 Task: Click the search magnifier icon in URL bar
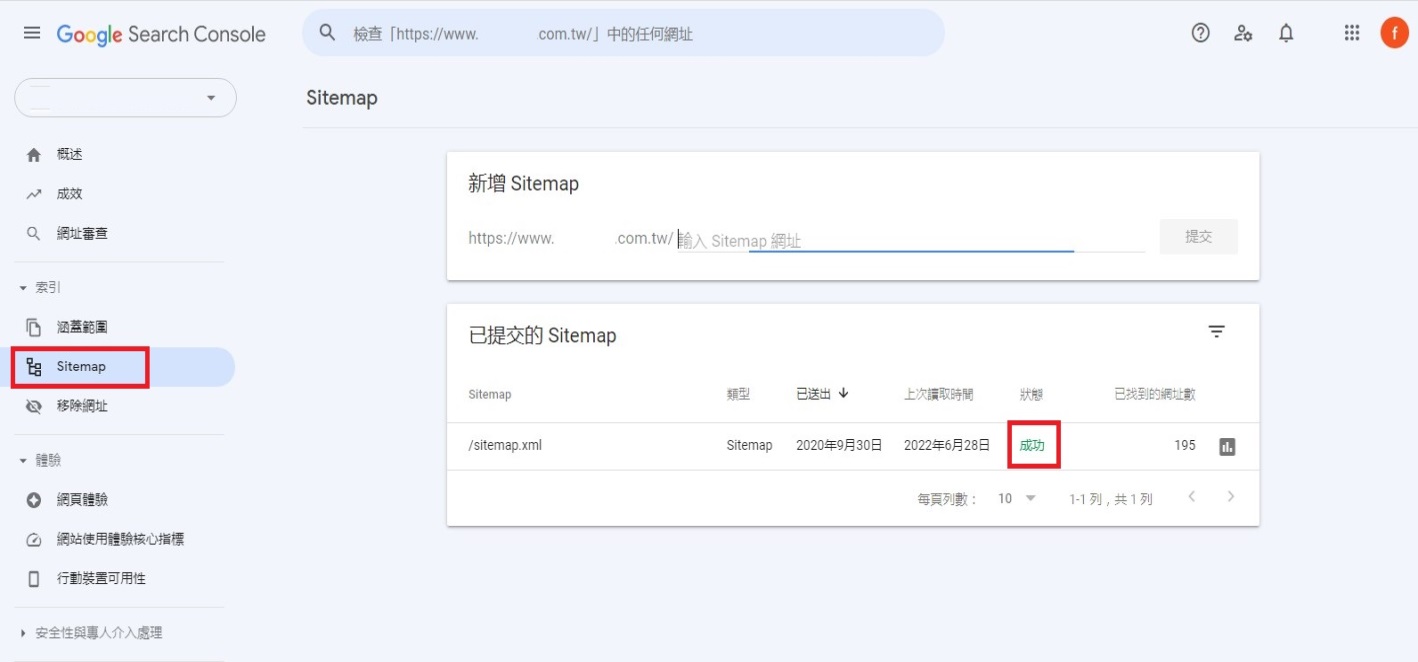click(327, 33)
